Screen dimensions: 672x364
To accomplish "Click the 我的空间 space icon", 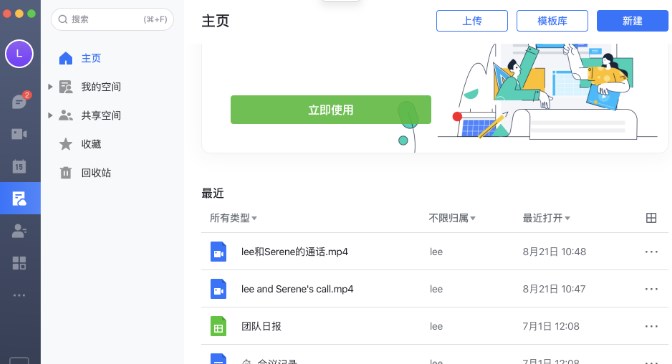I will (66, 87).
